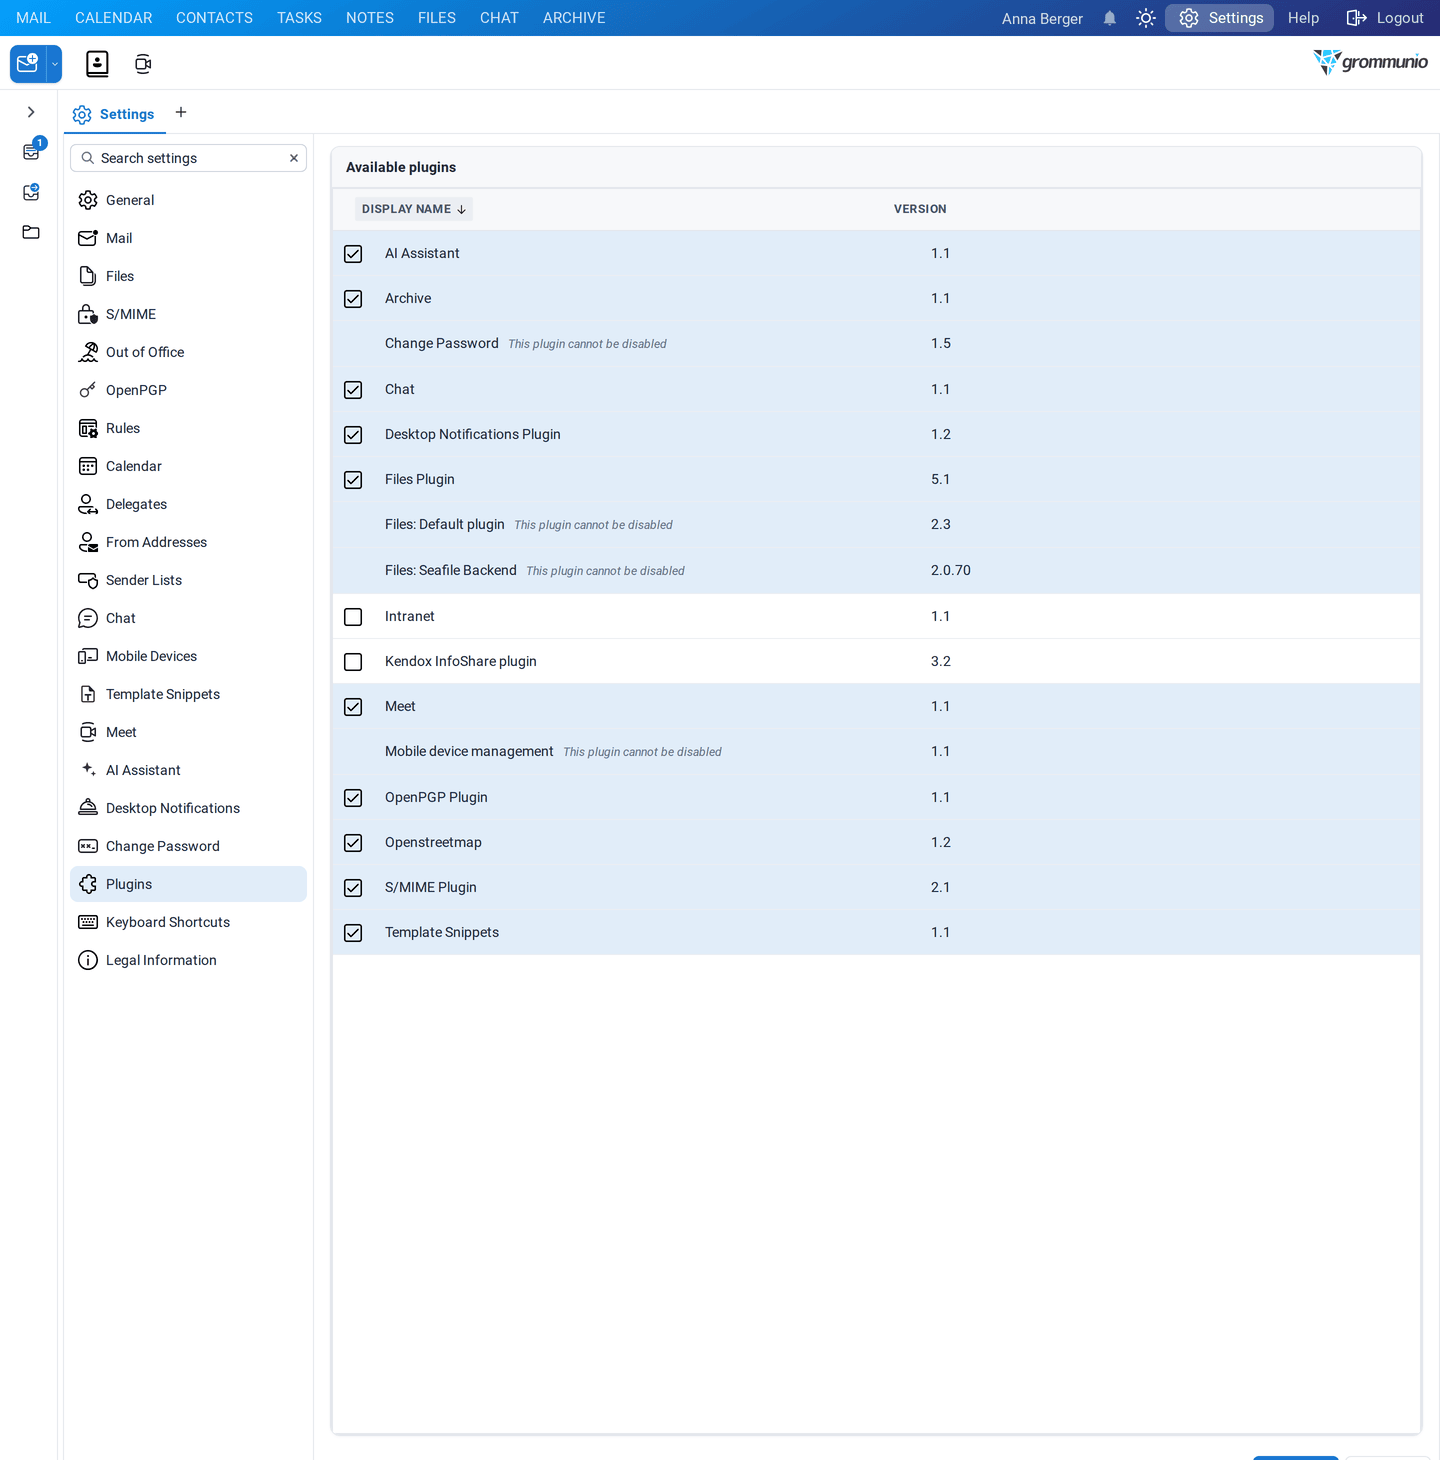Screen dimensions: 1440x1460
Task: Sort plugins by Version column
Action: (x=920, y=209)
